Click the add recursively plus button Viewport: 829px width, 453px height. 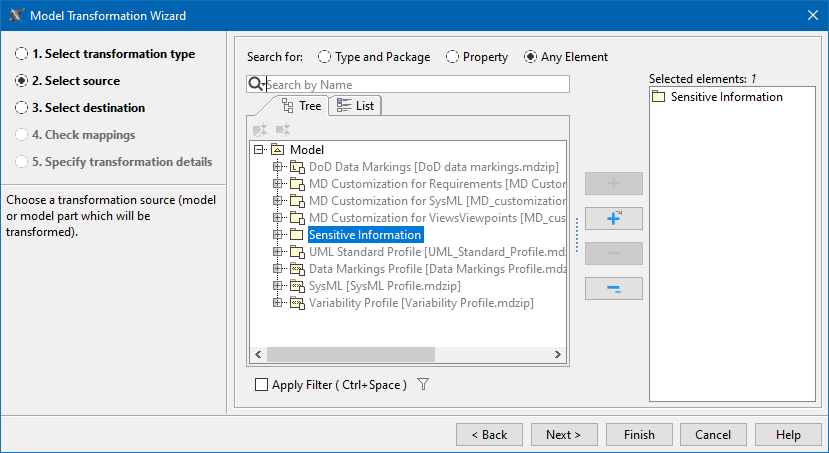pyautogui.click(x=613, y=219)
